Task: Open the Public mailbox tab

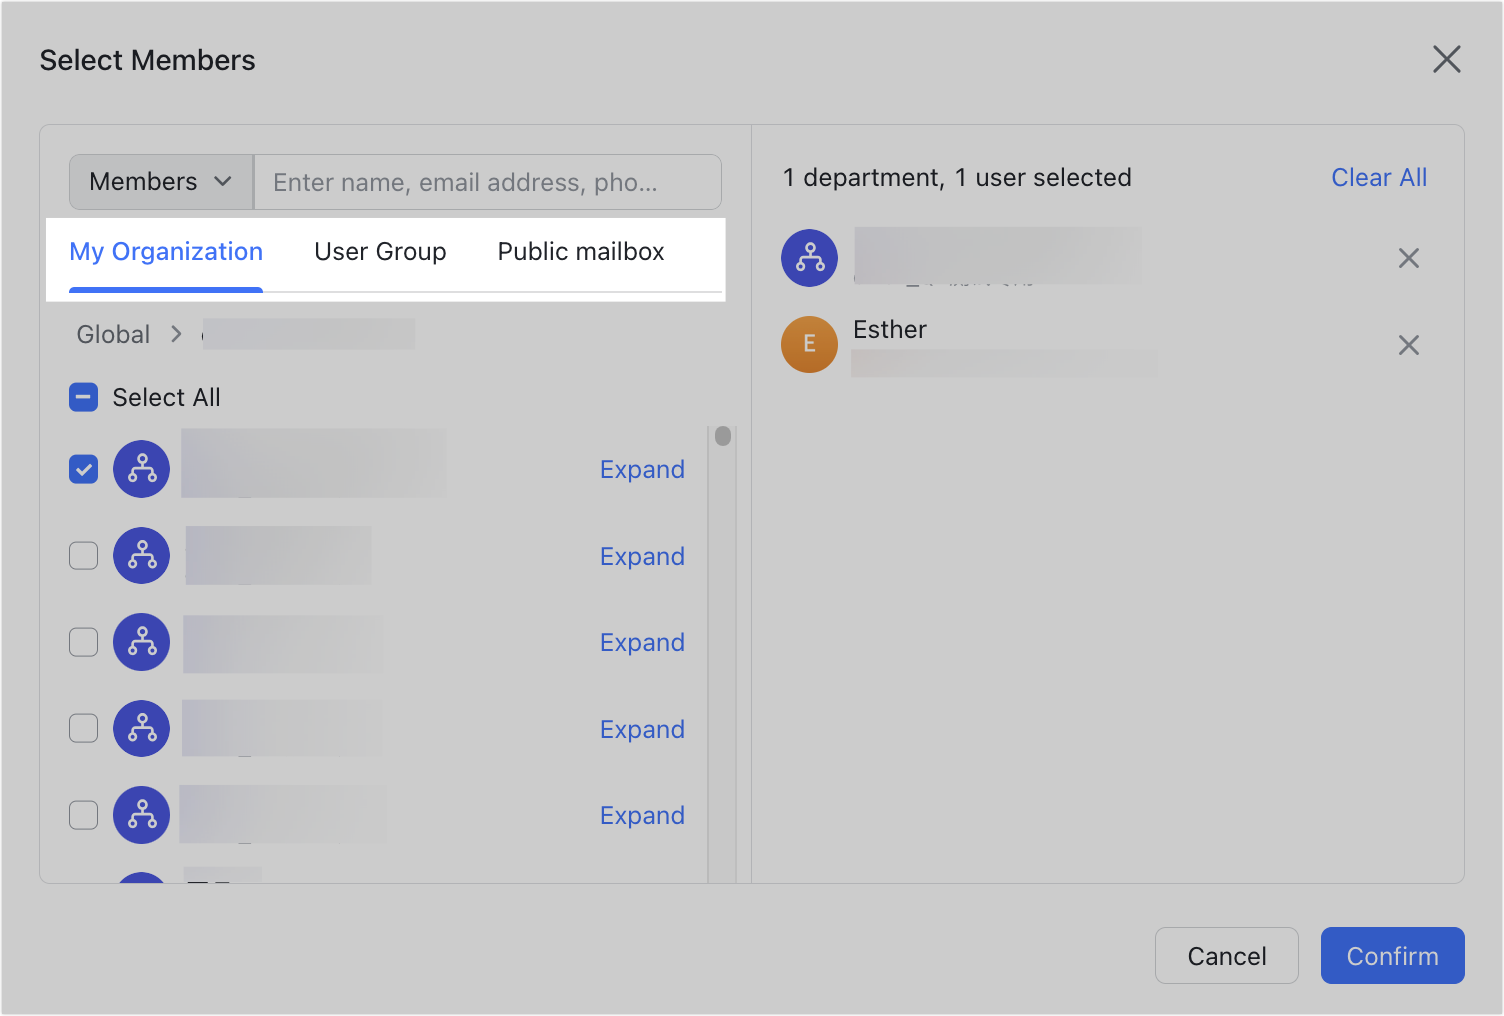Action: 580,251
